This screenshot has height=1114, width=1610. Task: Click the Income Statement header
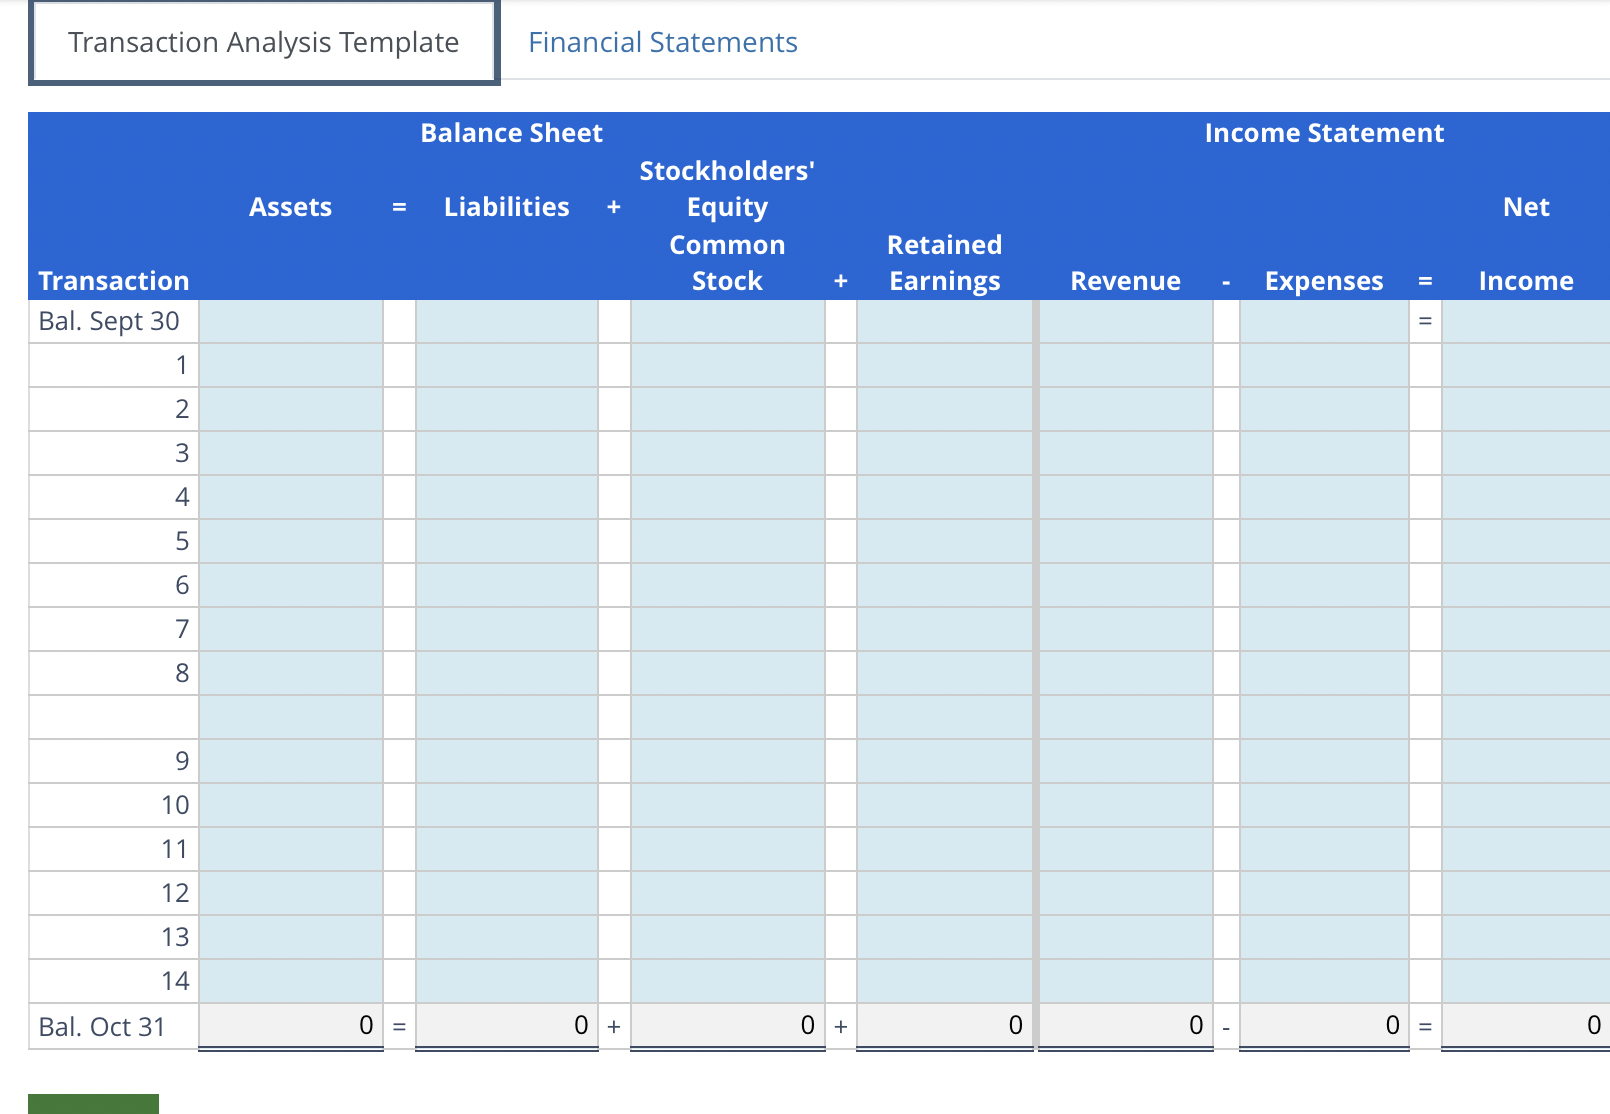1324,133
